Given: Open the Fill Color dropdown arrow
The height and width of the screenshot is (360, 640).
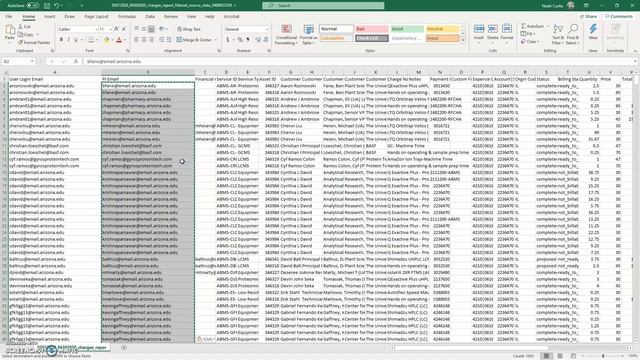Looking at the screenshot, I should pyautogui.click(x=112, y=40).
